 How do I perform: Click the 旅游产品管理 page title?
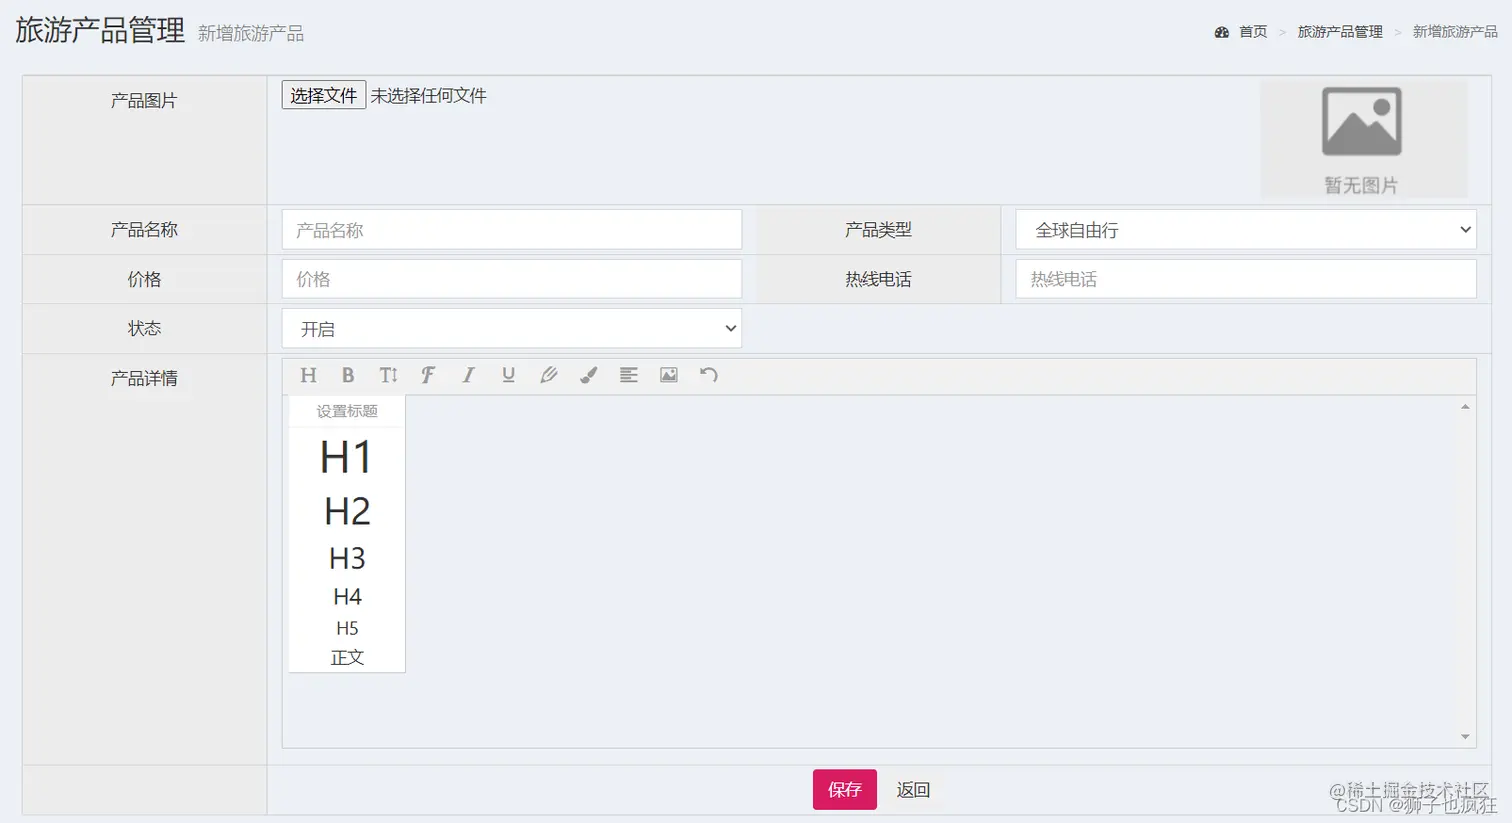pos(100,30)
